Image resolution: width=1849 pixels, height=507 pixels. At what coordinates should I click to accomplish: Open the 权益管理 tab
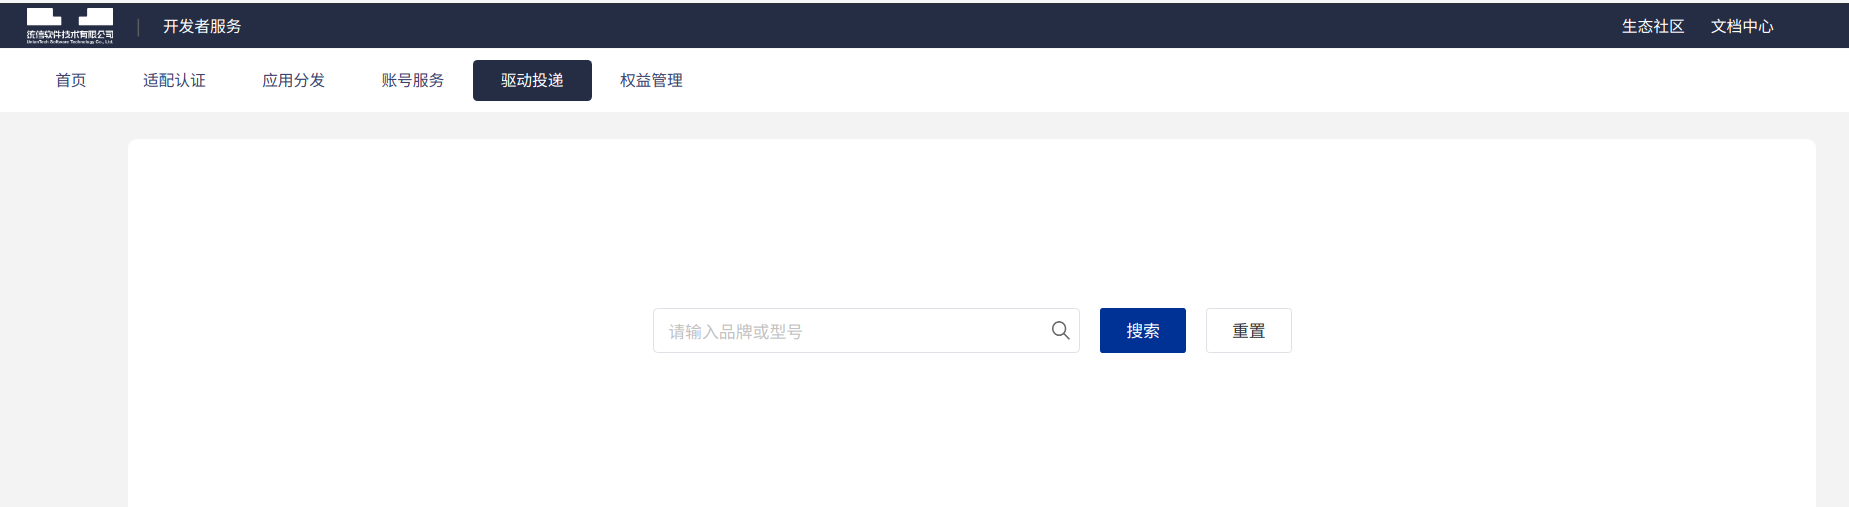pos(651,80)
